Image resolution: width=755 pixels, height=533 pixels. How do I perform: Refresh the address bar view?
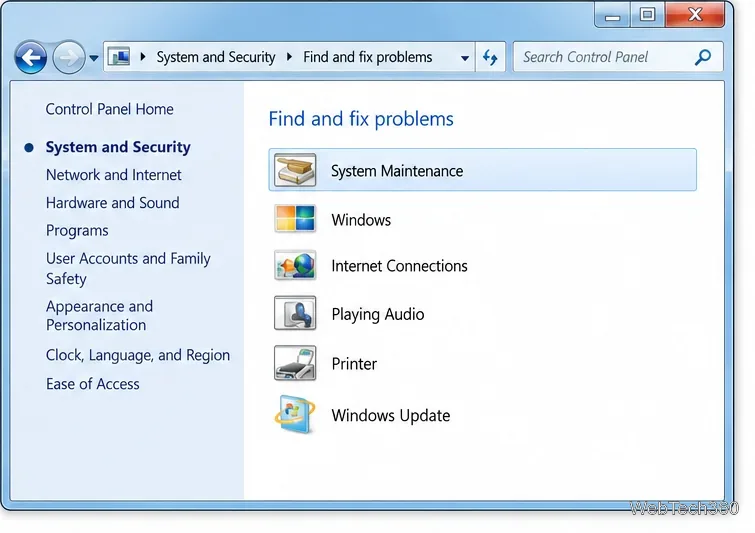(490, 57)
